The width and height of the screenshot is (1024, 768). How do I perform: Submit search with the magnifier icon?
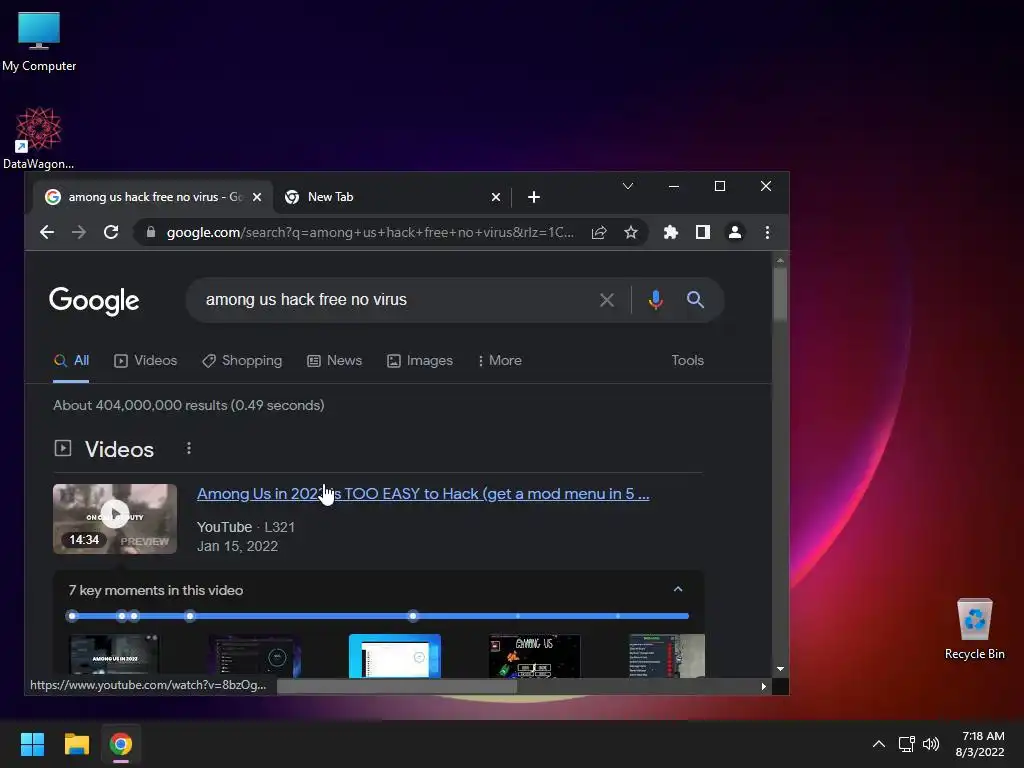click(x=696, y=300)
